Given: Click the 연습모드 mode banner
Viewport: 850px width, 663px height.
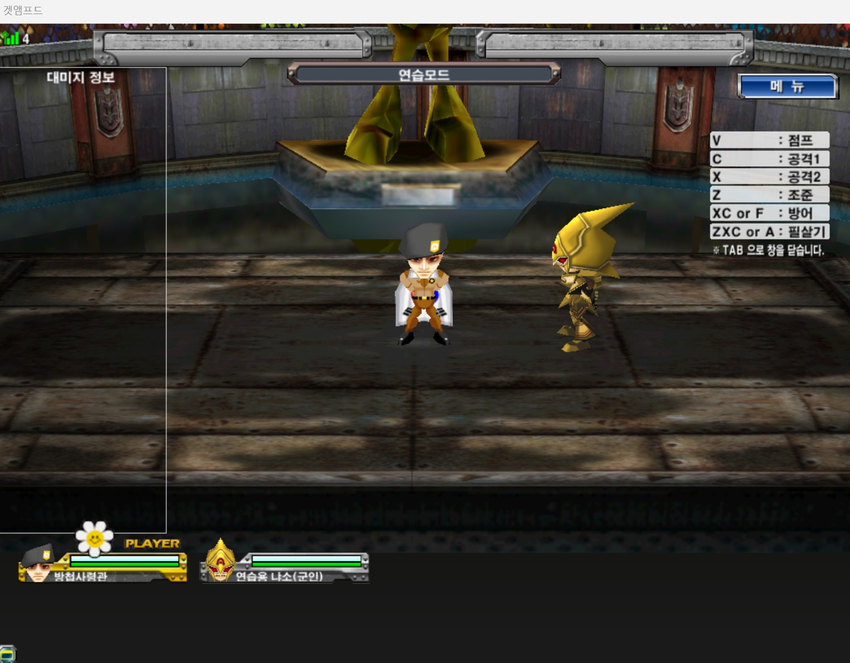Looking at the screenshot, I should pyautogui.click(x=423, y=74).
